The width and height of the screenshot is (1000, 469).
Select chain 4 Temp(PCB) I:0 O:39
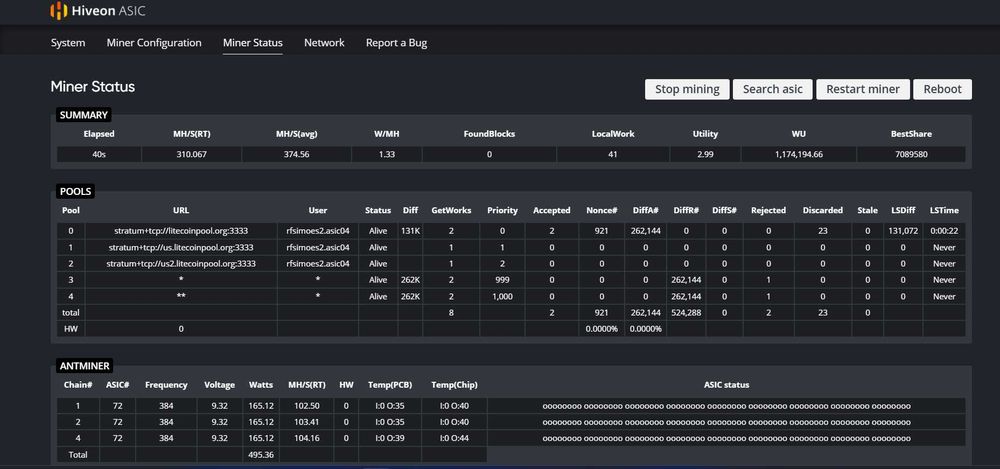tap(390, 439)
